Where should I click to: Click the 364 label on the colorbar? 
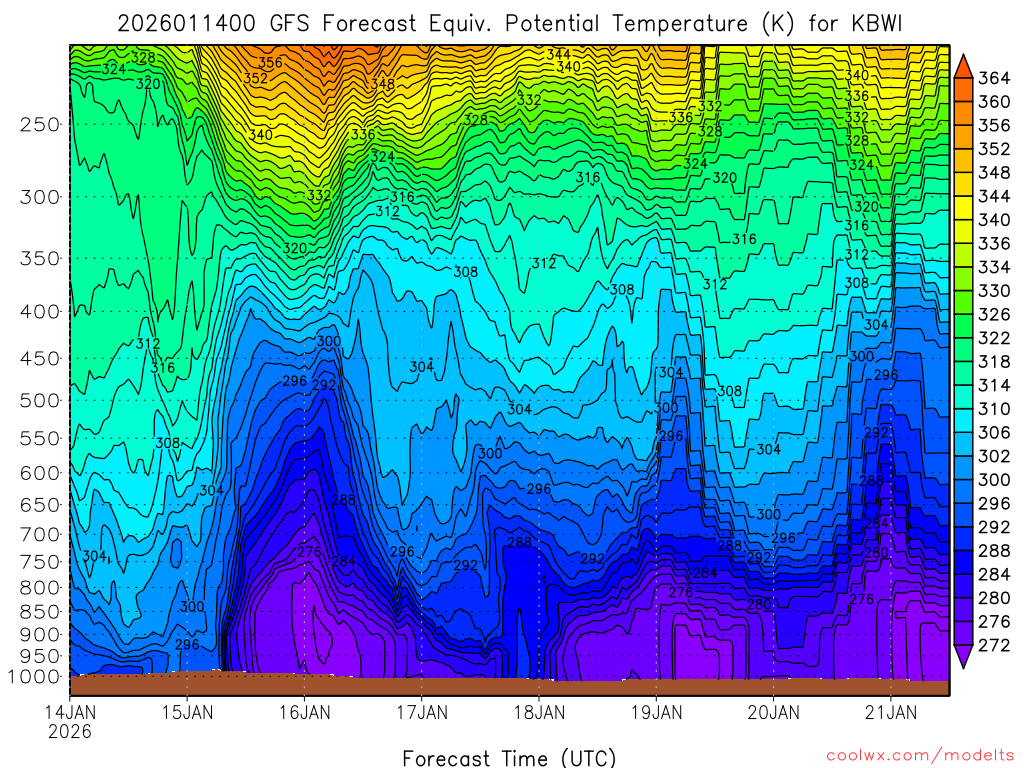(994, 78)
